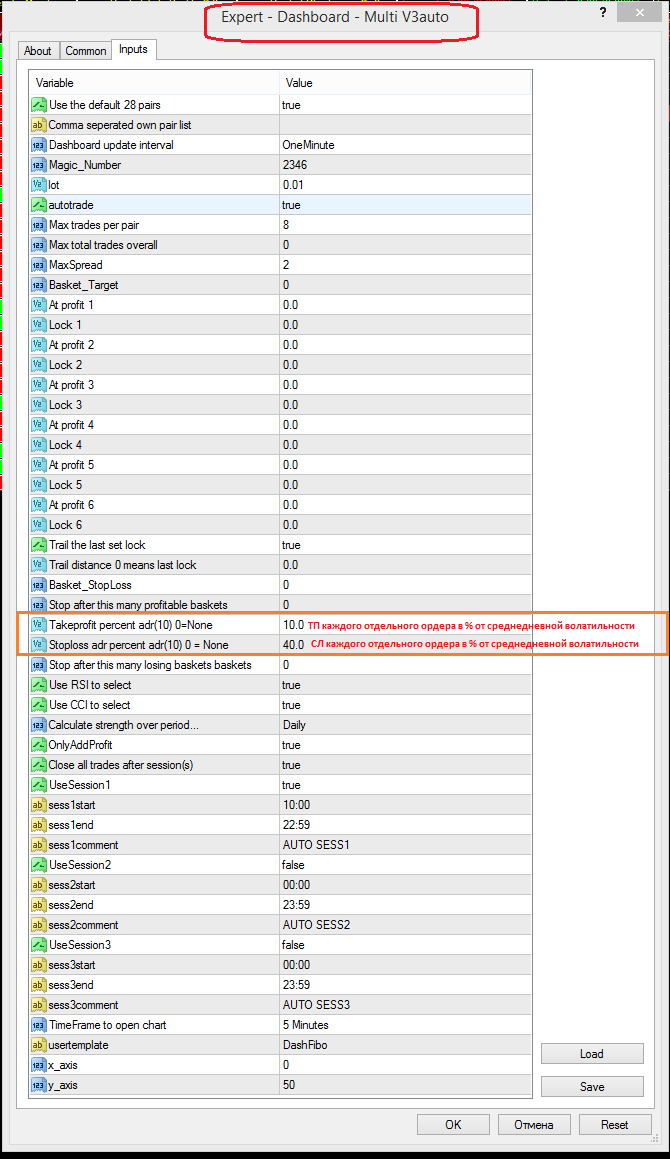The width and height of the screenshot is (670, 1159).
Task: Click the Stoploss value 40.0
Action: (x=294, y=645)
